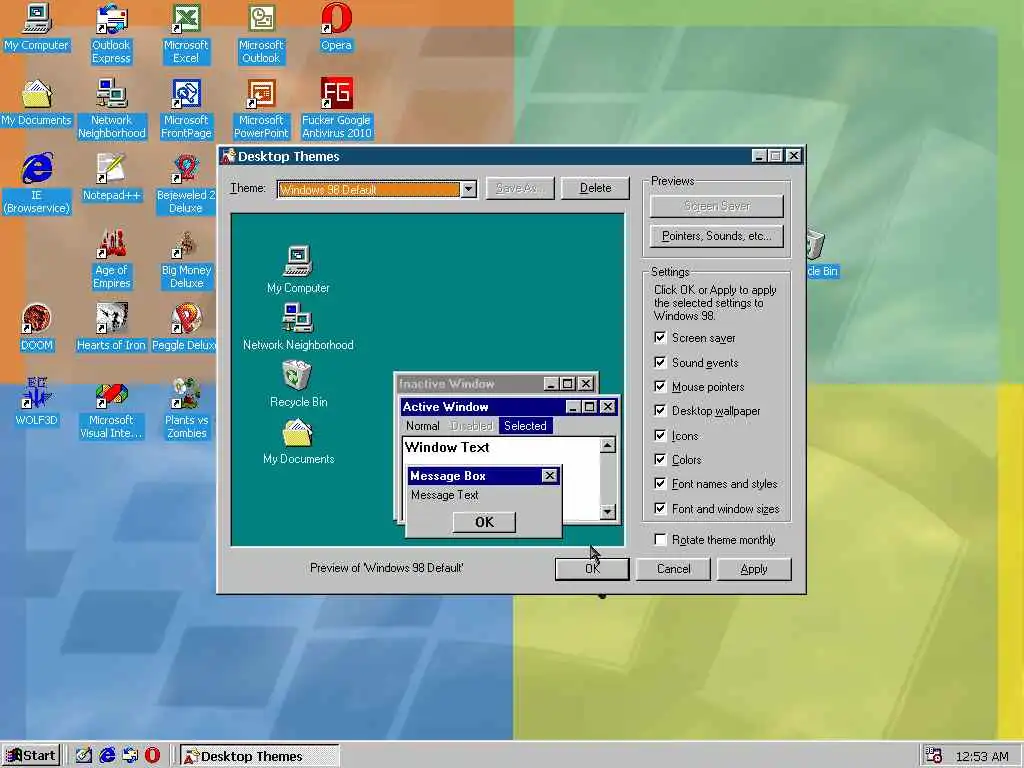
Task: Toggle the Desktop wallpaper checkbox
Action: [660, 411]
